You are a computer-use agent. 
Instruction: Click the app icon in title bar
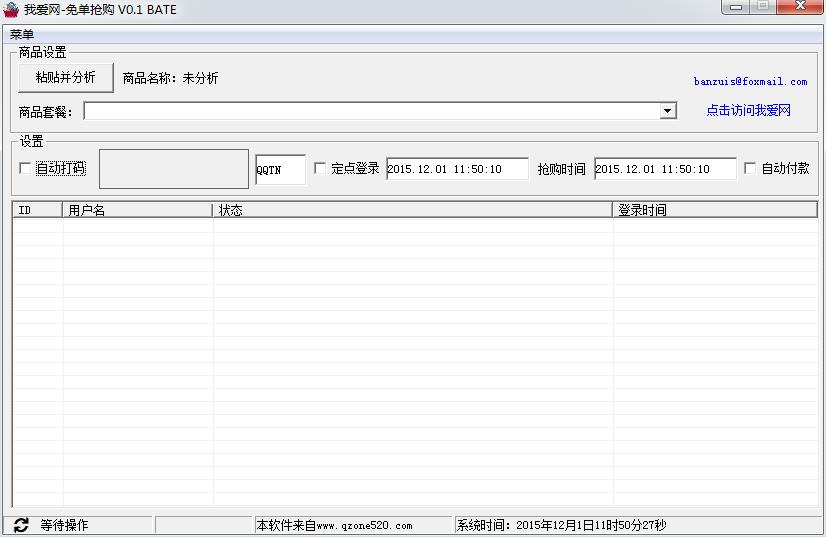coord(11,9)
